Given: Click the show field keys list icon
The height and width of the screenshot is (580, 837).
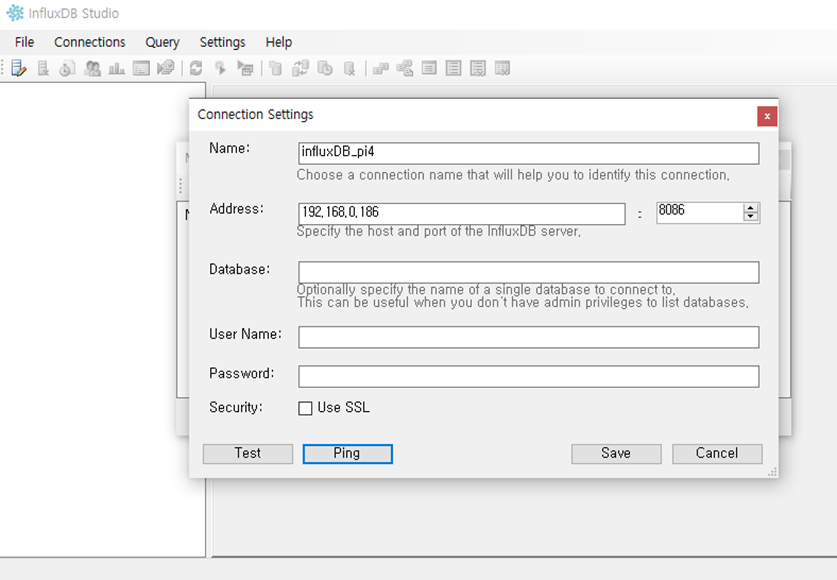Looking at the screenshot, I should pos(454,68).
